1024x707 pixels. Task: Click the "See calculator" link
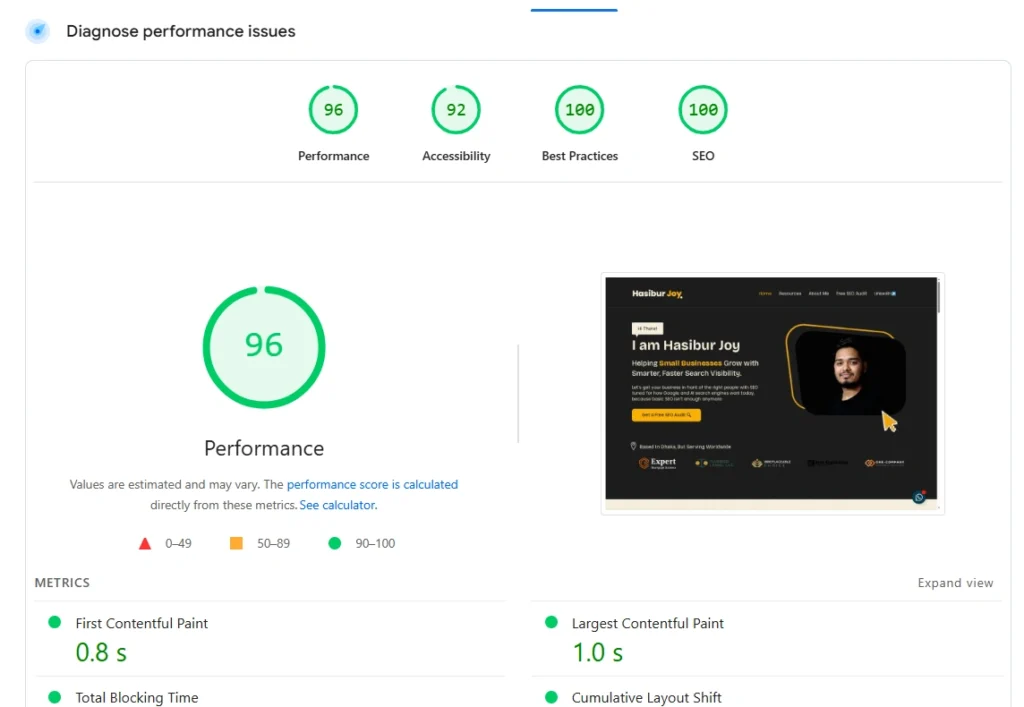(x=337, y=505)
